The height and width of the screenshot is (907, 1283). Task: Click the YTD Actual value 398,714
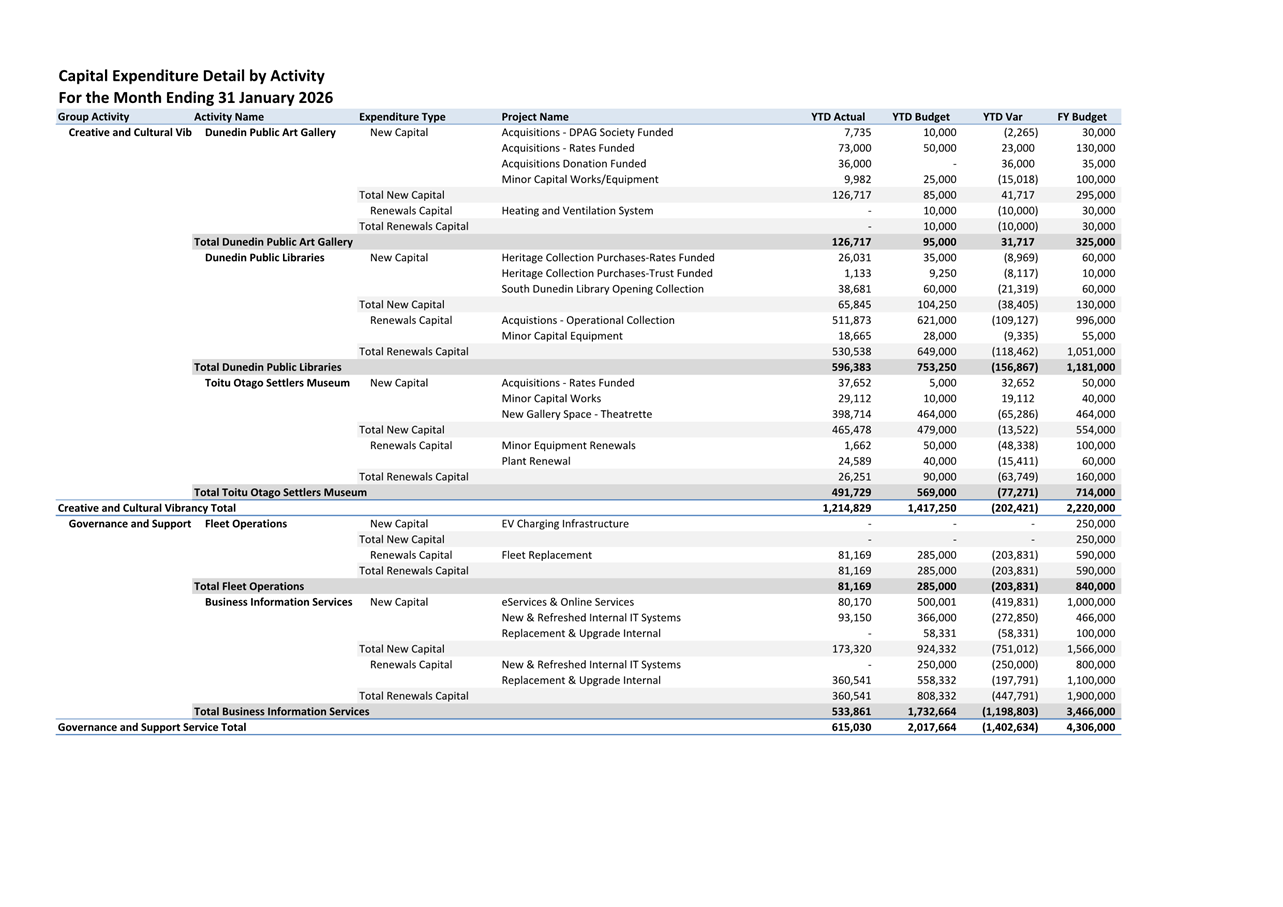click(x=851, y=414)
